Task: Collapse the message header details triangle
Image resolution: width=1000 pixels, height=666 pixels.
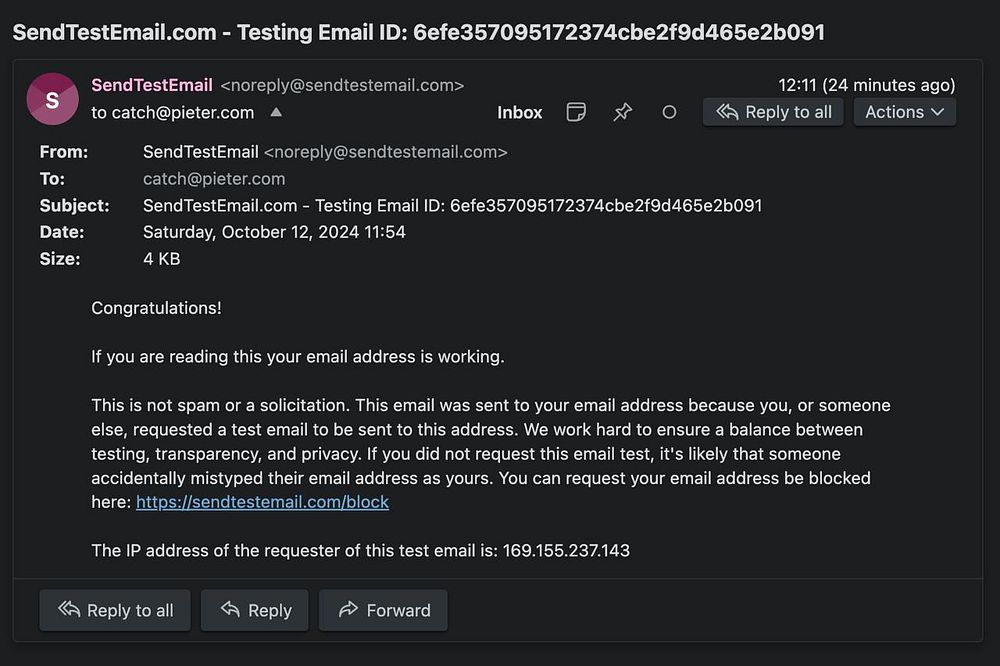Action: click(x=276, y=112)
